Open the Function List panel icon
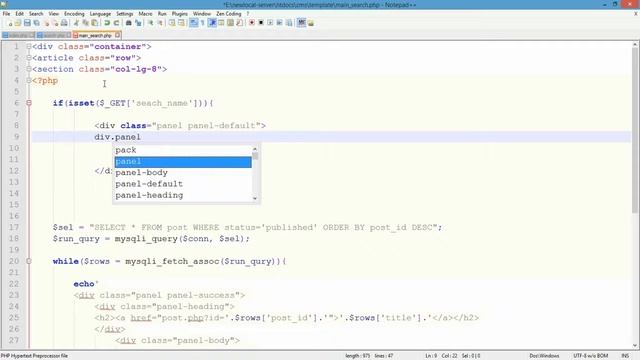Screen dimensions: 640x360 pyautogui.click(x=239, y=23)
